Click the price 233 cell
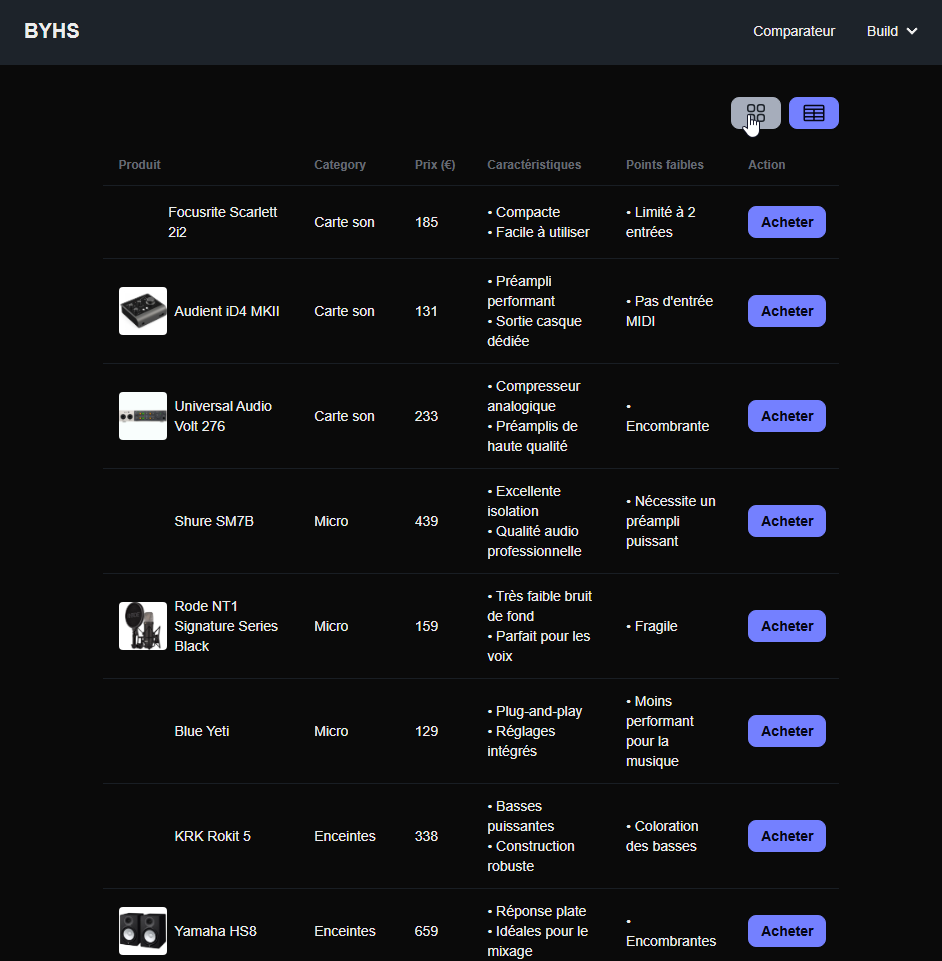Image resolution: width=942 pixels, height=961 pixels. [427, 416]
